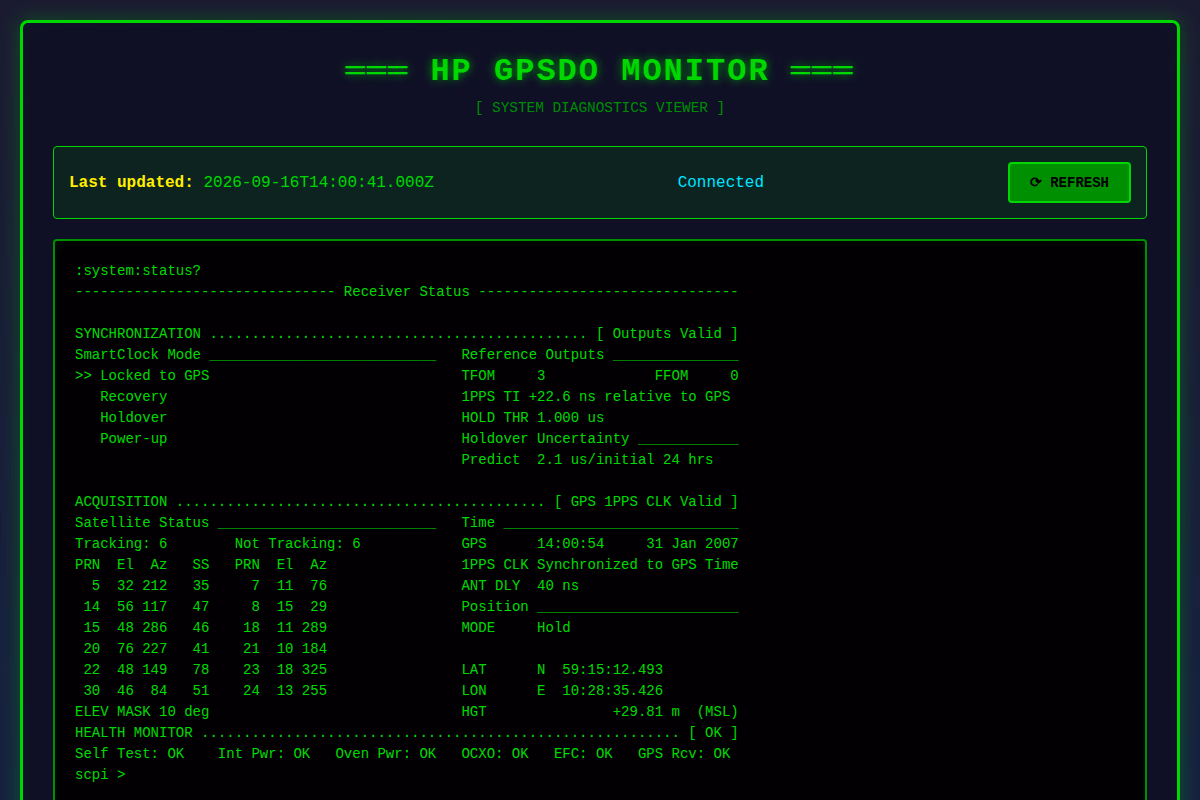Screen dimensions: 1200x800
Task: Click 'HOLD THR 1.000 us' line
Action: (x=533, y=418)
